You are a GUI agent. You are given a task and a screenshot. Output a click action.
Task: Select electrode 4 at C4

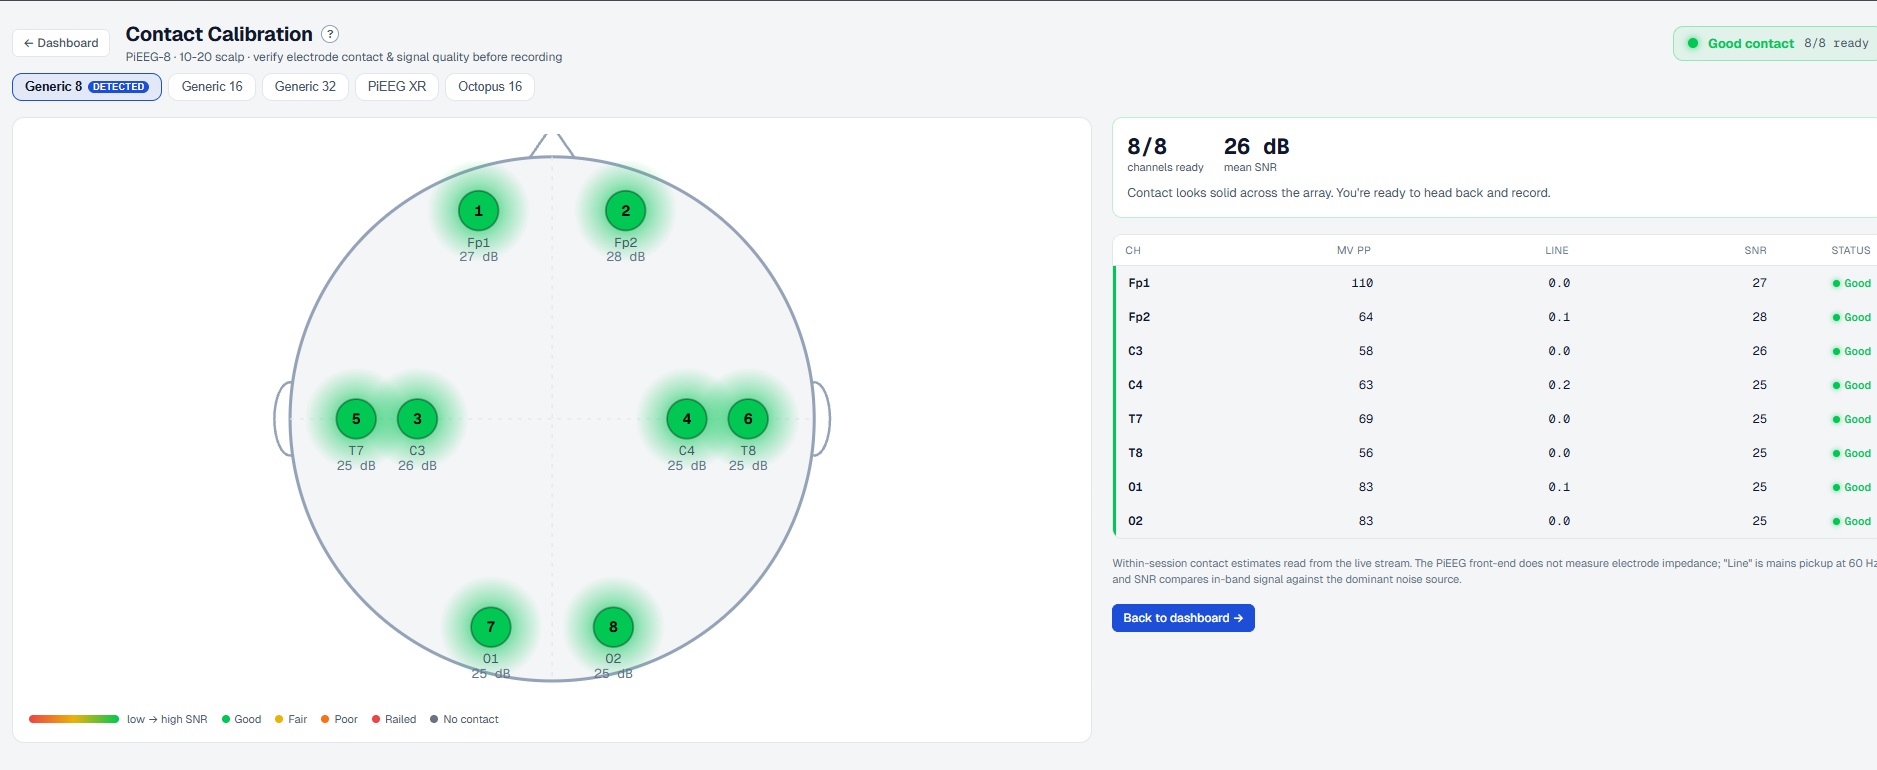point(687,419)
